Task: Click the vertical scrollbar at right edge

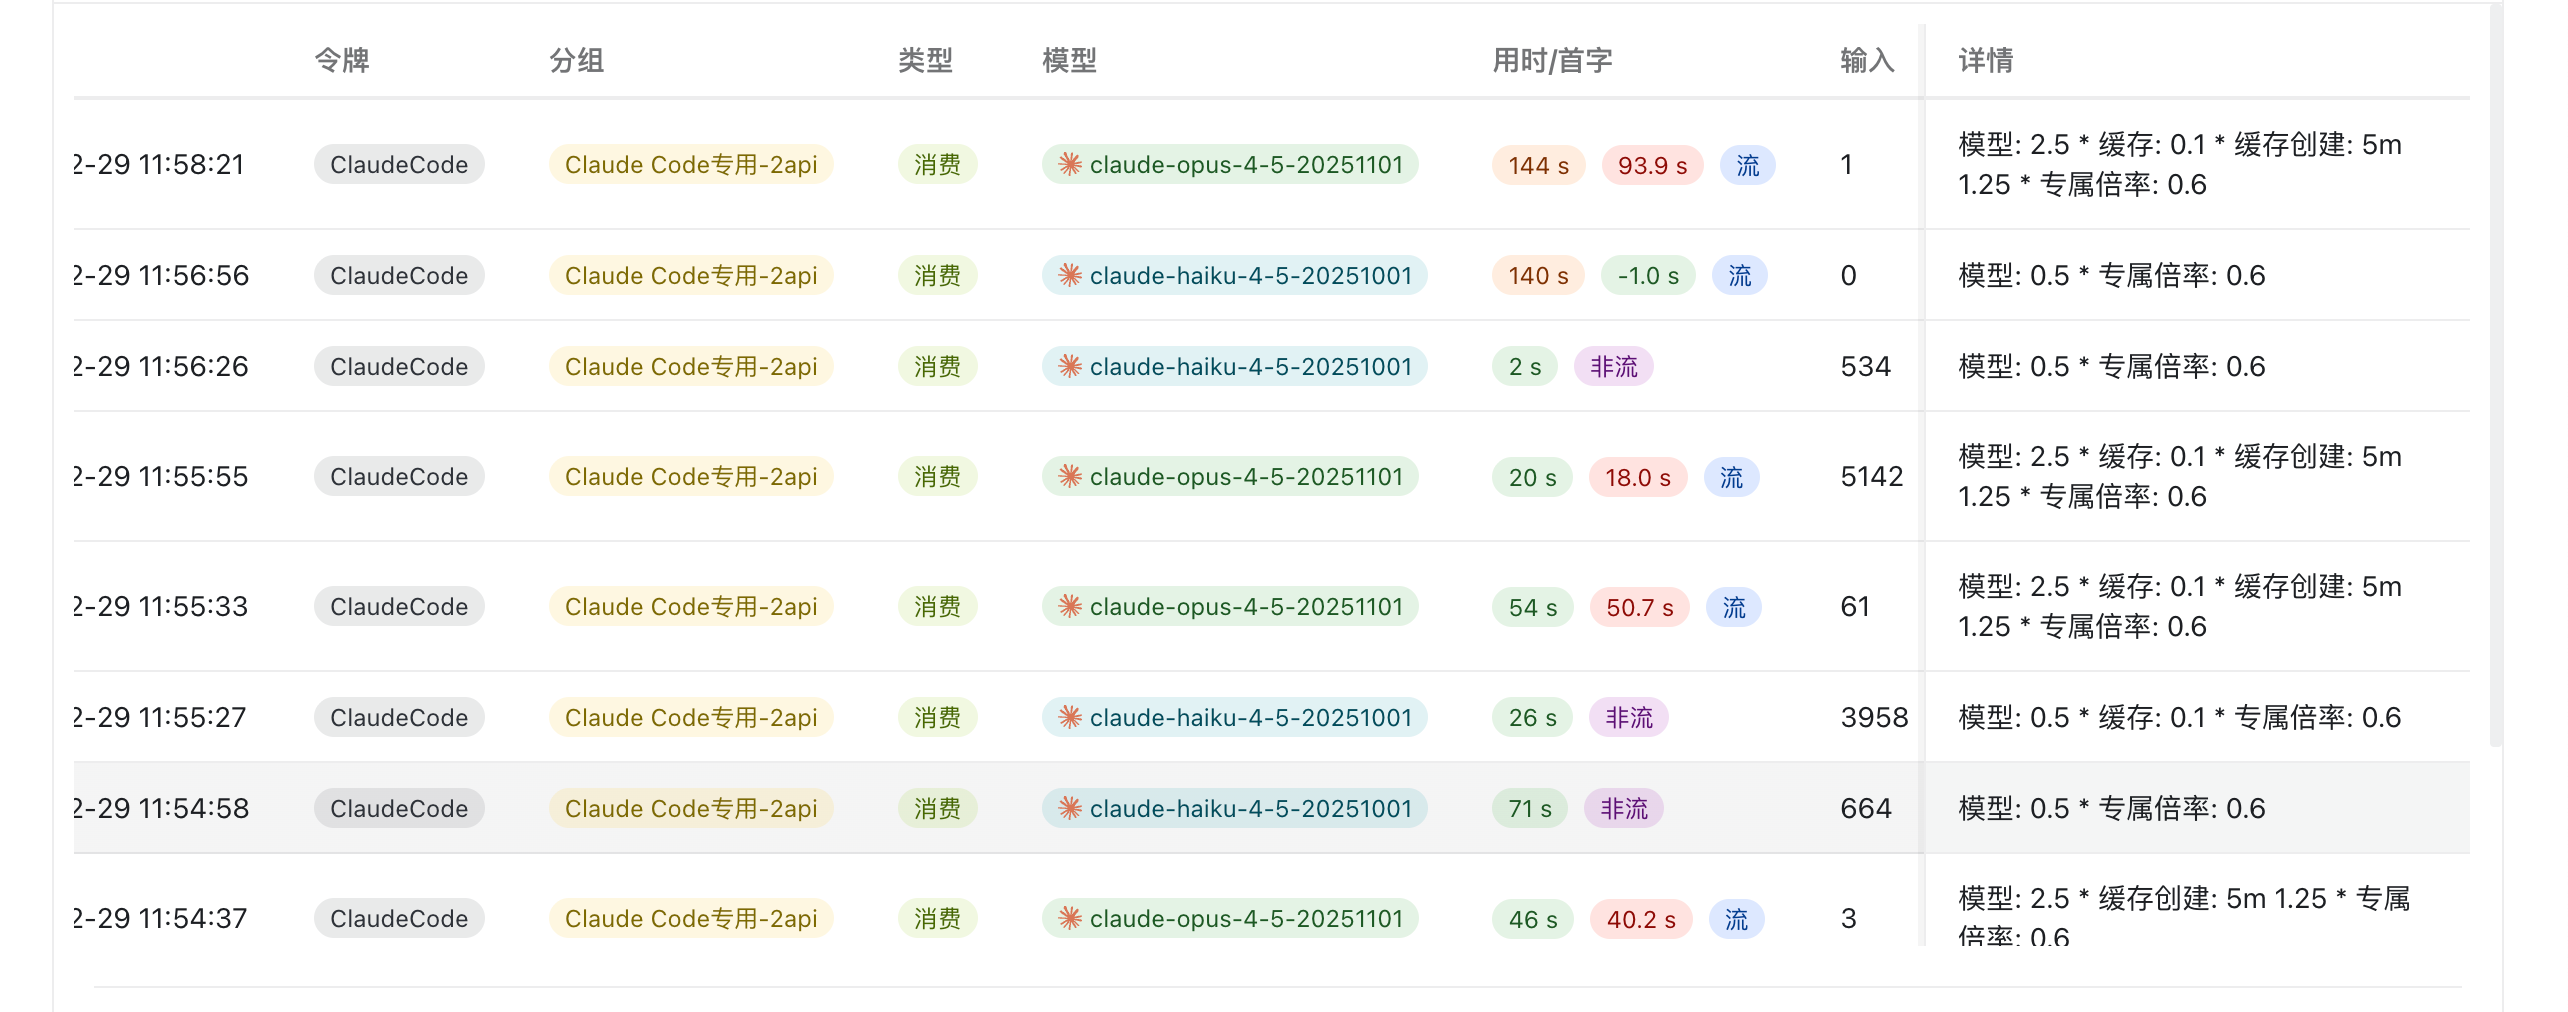Action: (2495, 375)
